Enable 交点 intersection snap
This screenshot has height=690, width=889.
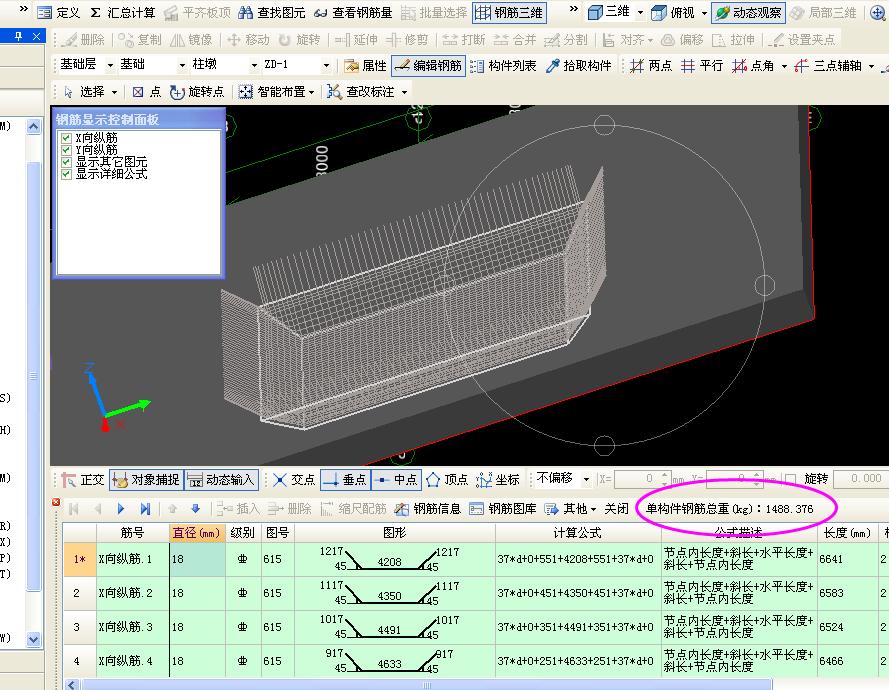pos(294,480)
